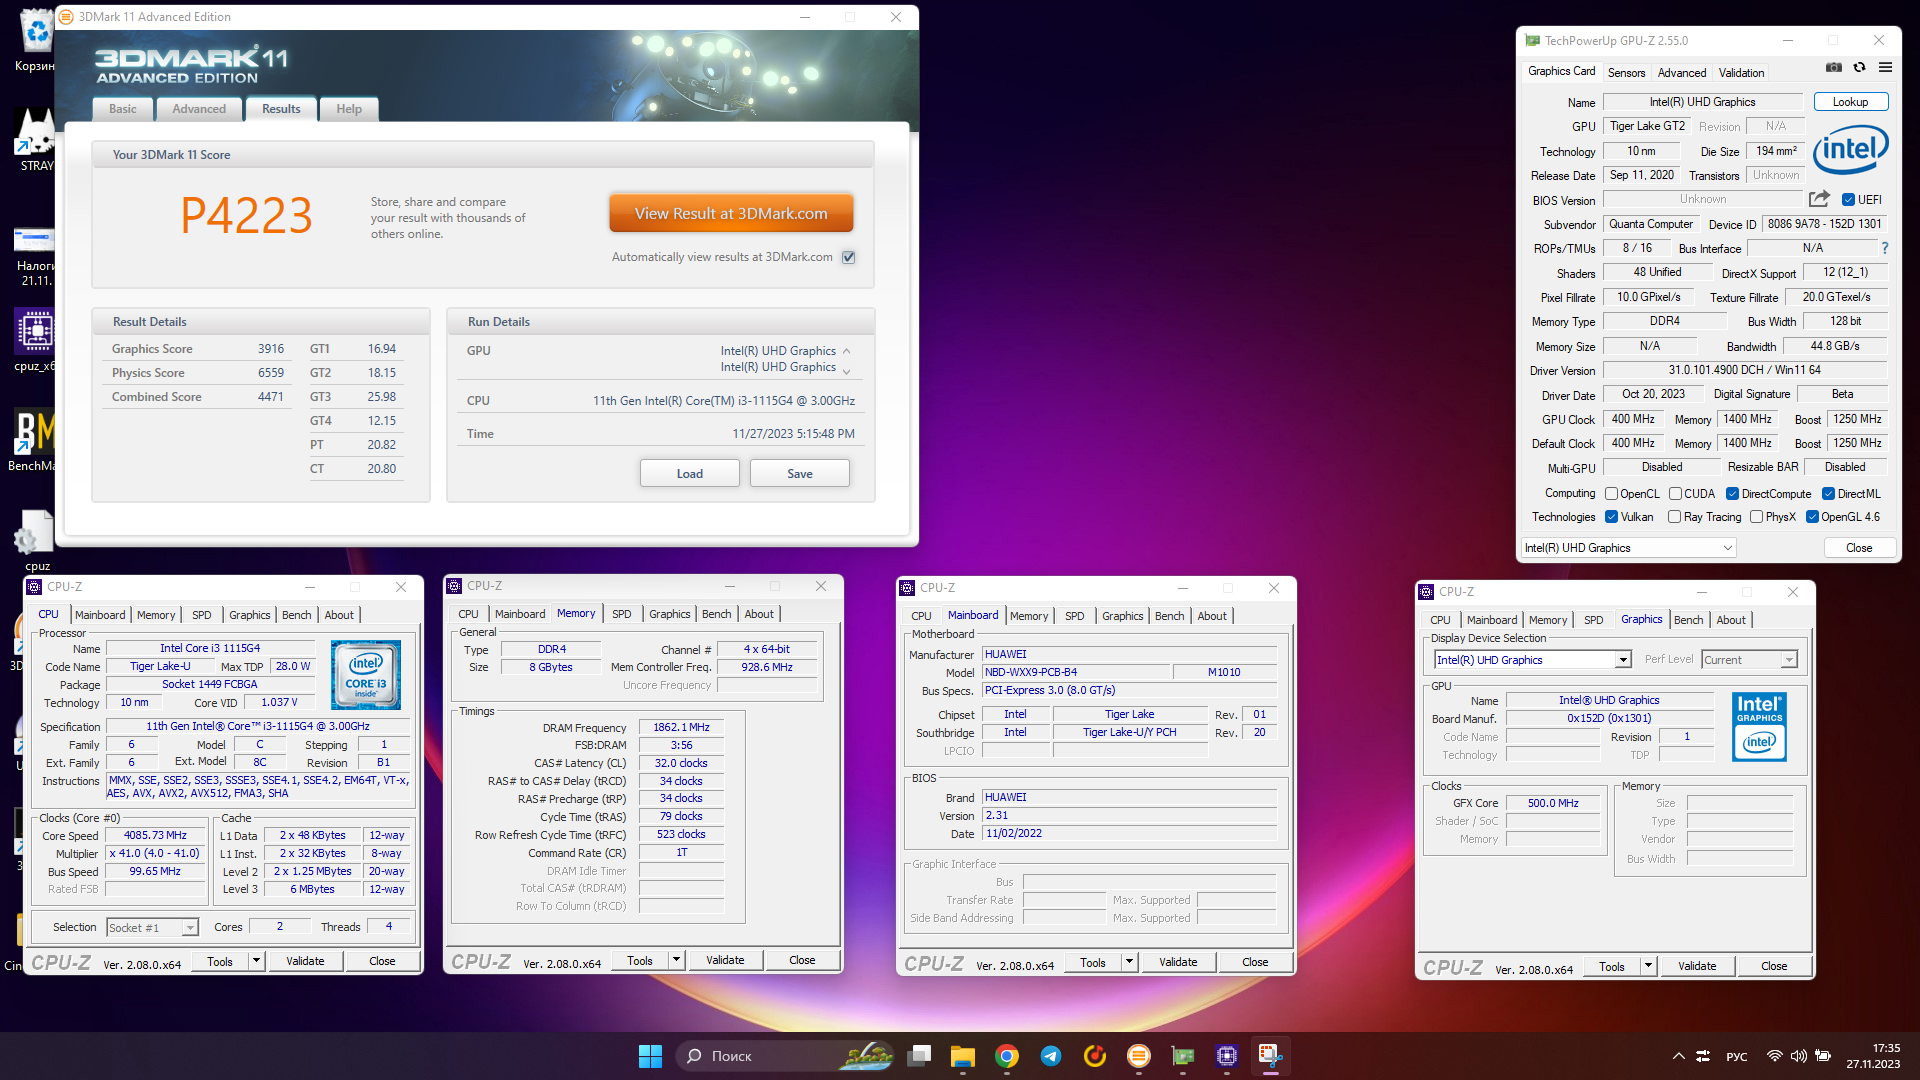This screenshot has height=1080, width=1920.
Task: Launch Google Chrome from the taskbar
Action: (1007, 1056)
